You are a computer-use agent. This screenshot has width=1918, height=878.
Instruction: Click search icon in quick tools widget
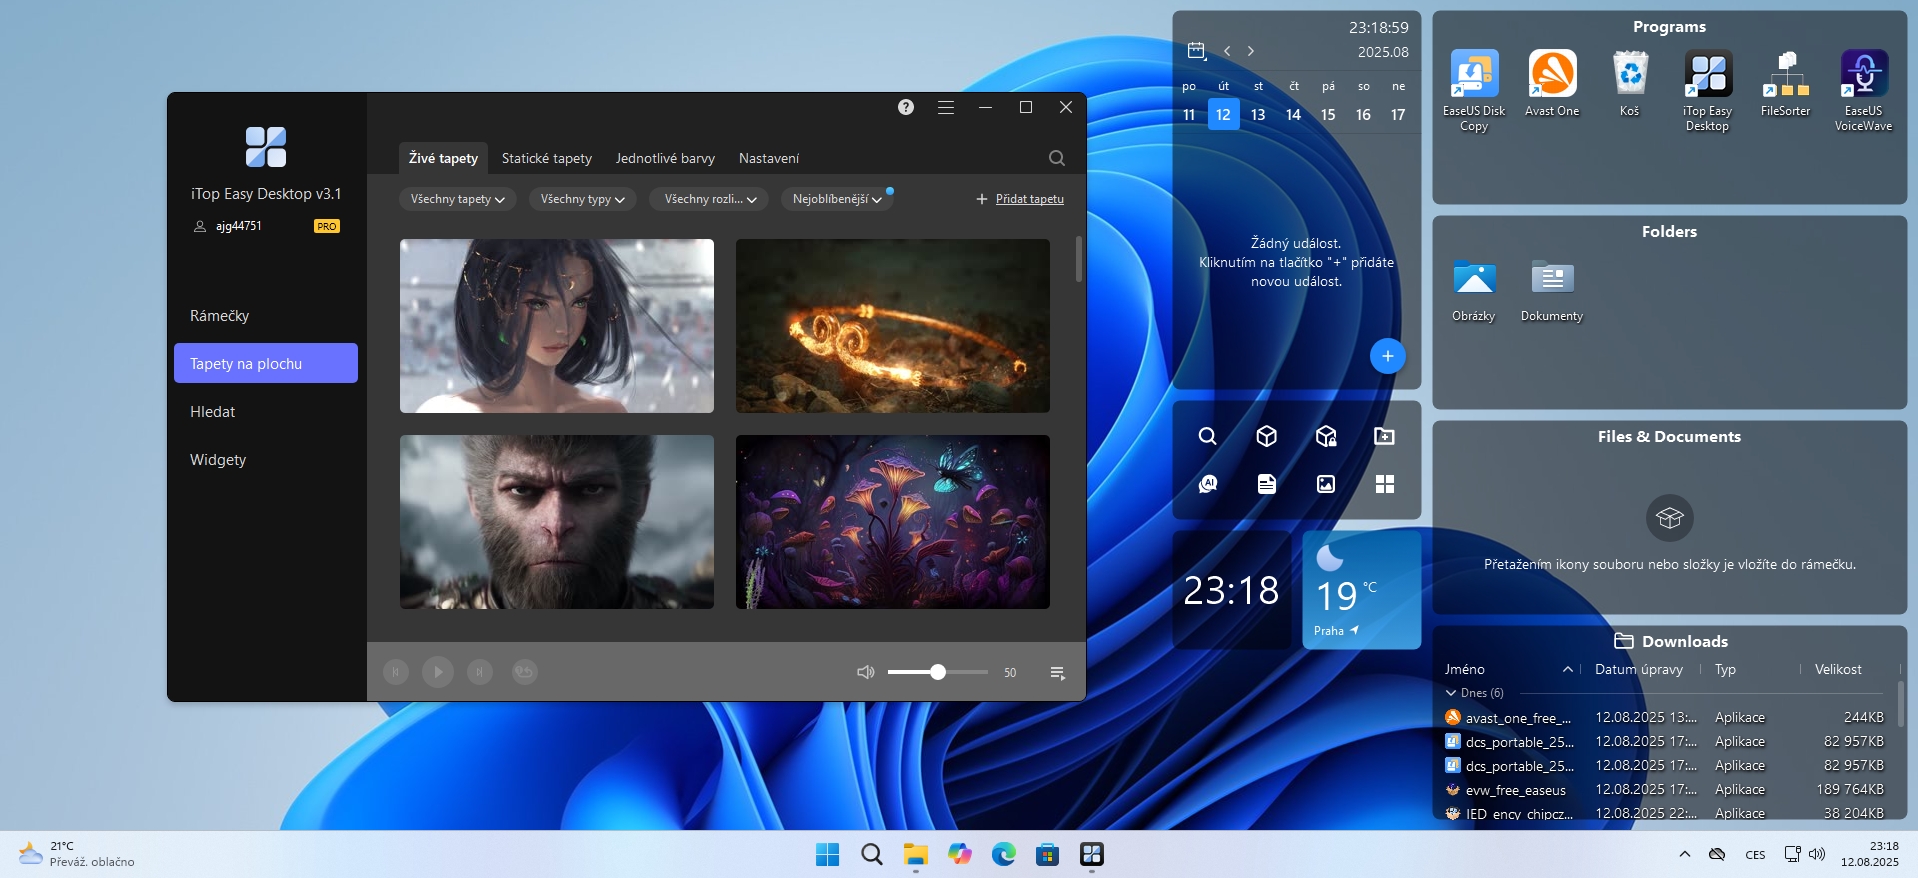pyautogui.click(x=1208, y=436)
